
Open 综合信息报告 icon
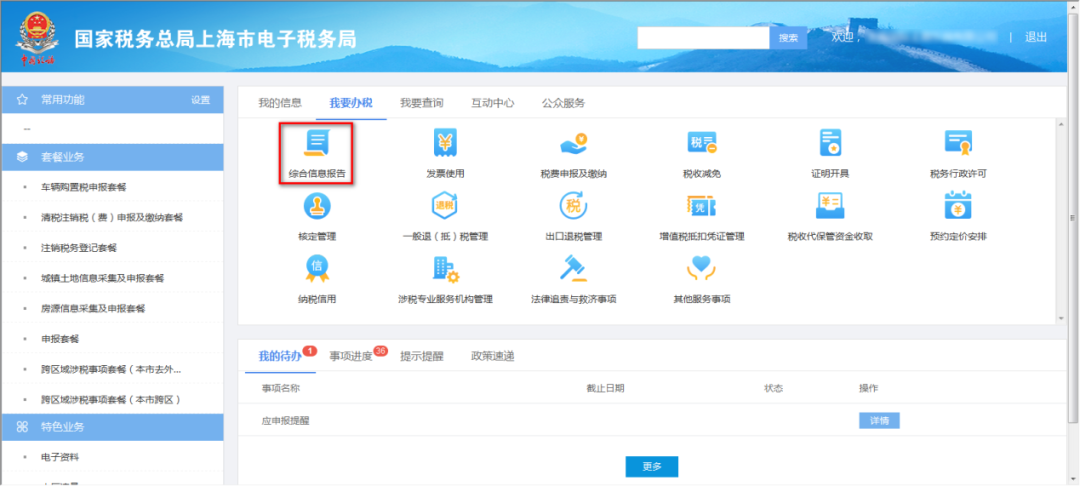(317, 143)
